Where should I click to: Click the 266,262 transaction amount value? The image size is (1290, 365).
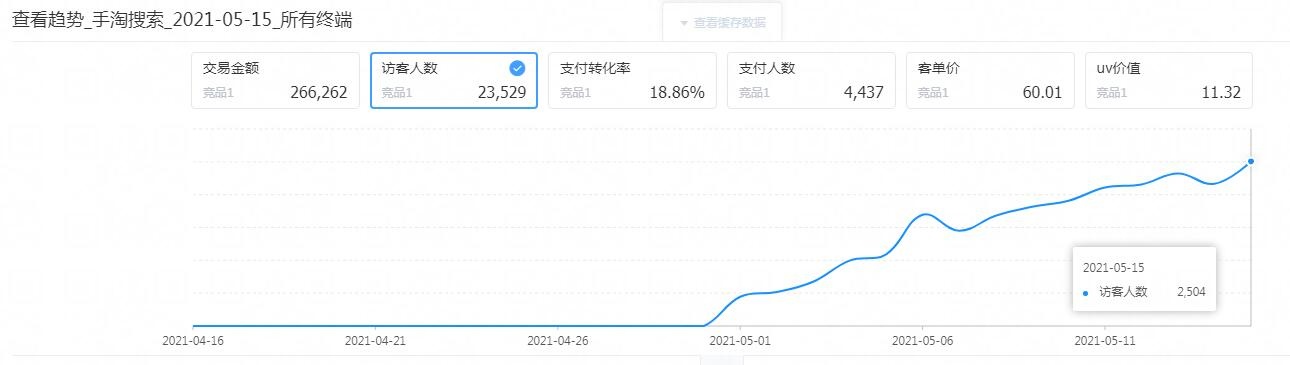click(x=319, y=93)
